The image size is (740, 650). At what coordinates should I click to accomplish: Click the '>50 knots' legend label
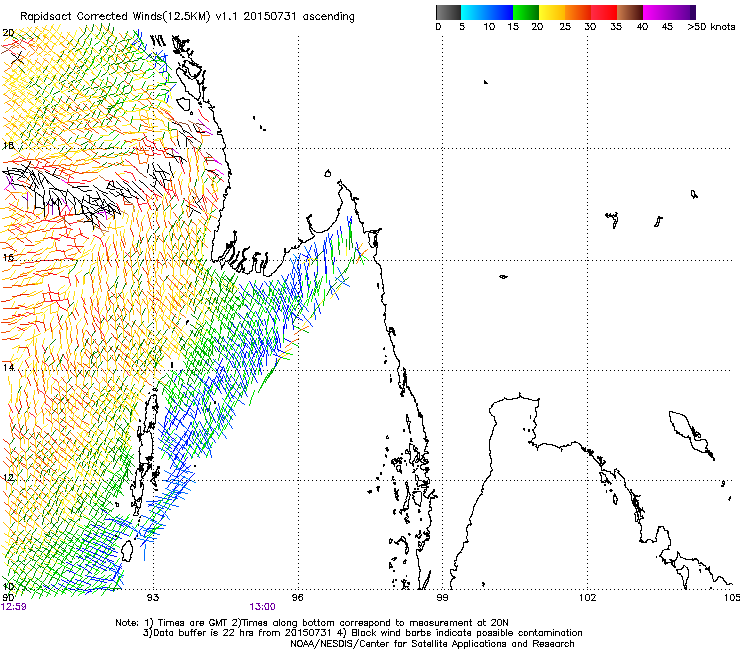click(711, 27)
